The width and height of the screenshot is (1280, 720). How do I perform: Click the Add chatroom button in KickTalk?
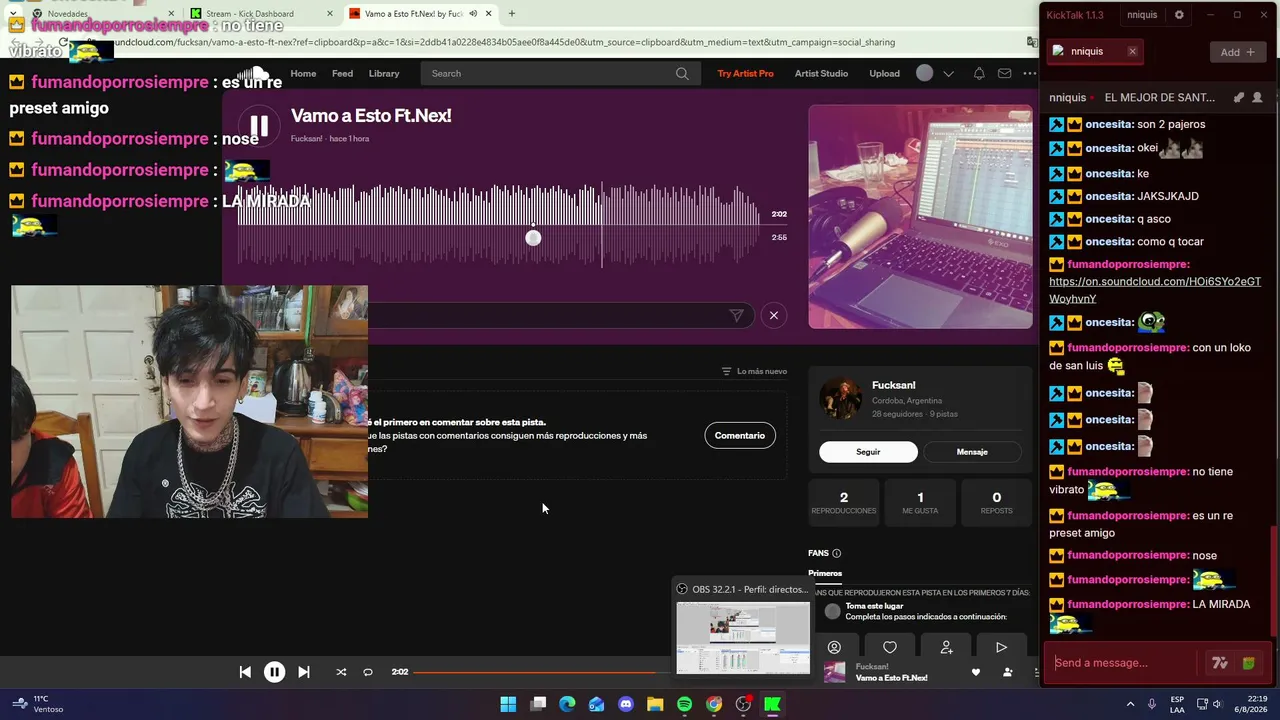pyautogui.click(x=1237, y=52)
